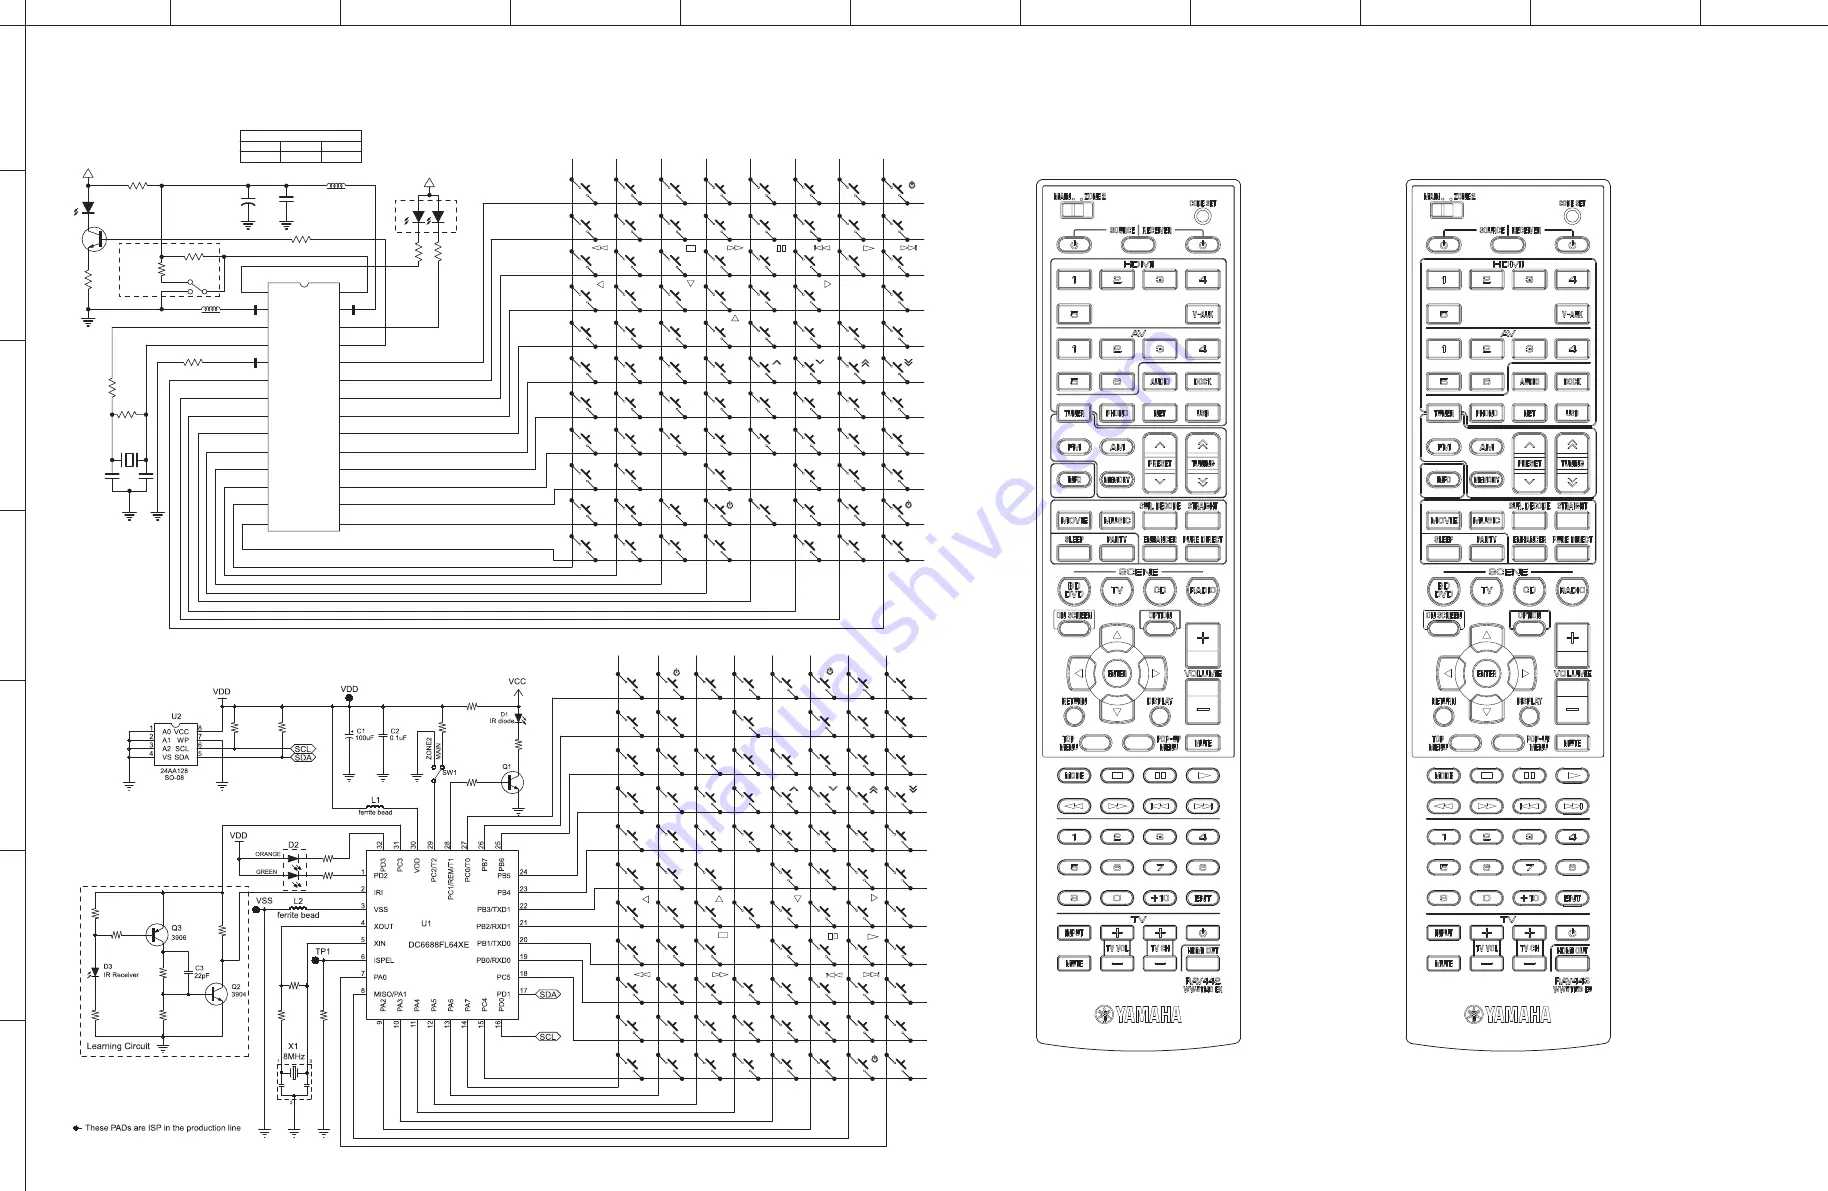1828x1191 pixels.
Task: Click PHONO button on left remote
Action: [1117, 413]
